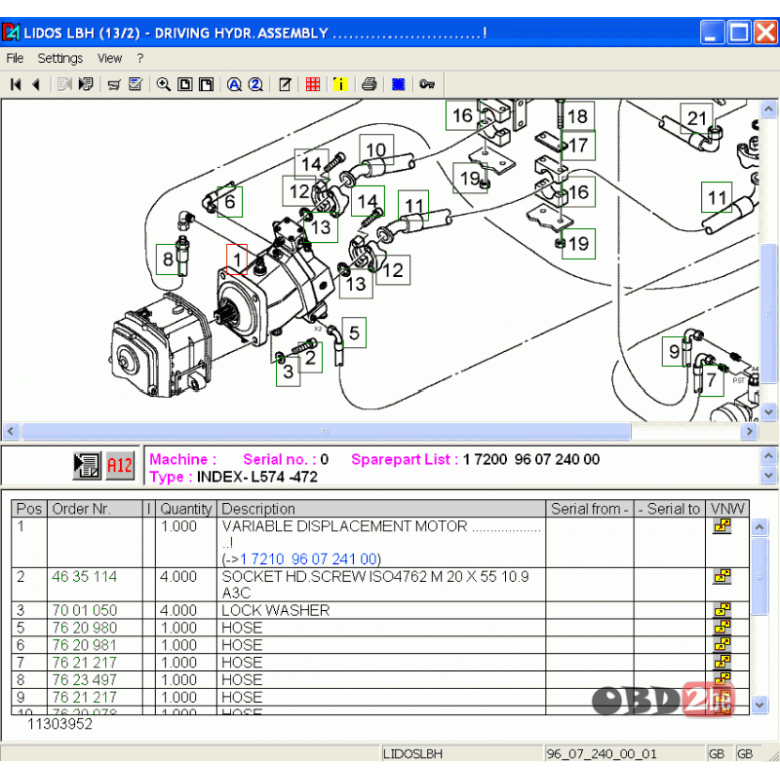Open the View menu
Image resolution: width=780 pixels, height=780 pixels.
pyautogui.click(x=109, y=58)
